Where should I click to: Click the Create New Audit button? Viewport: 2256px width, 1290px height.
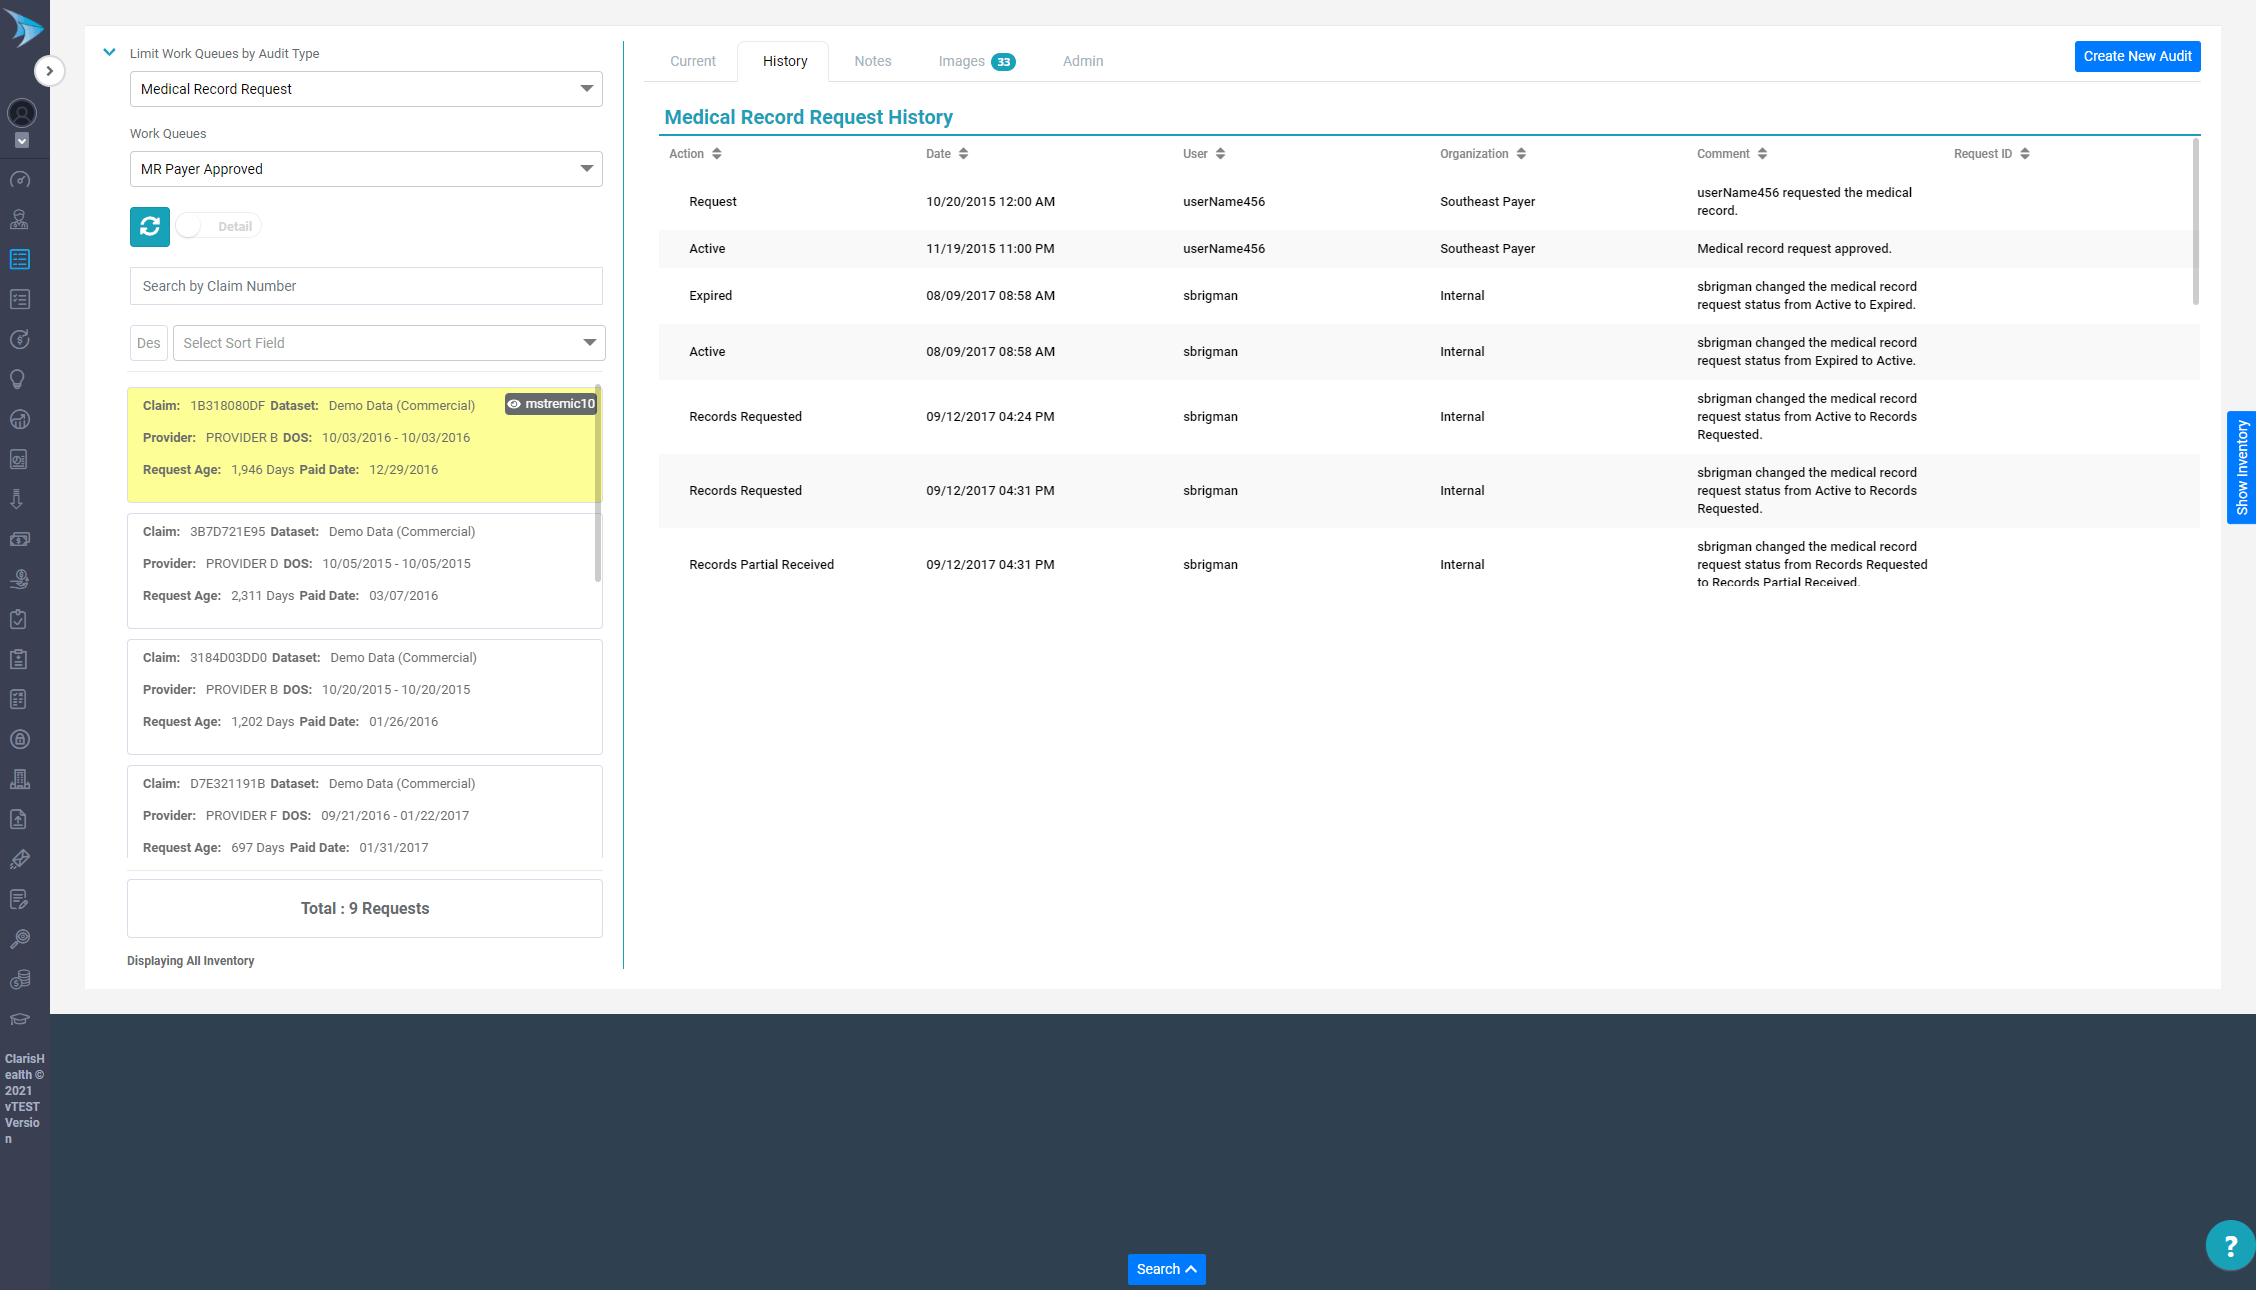pyautogui.click(x=2138, y=56)
